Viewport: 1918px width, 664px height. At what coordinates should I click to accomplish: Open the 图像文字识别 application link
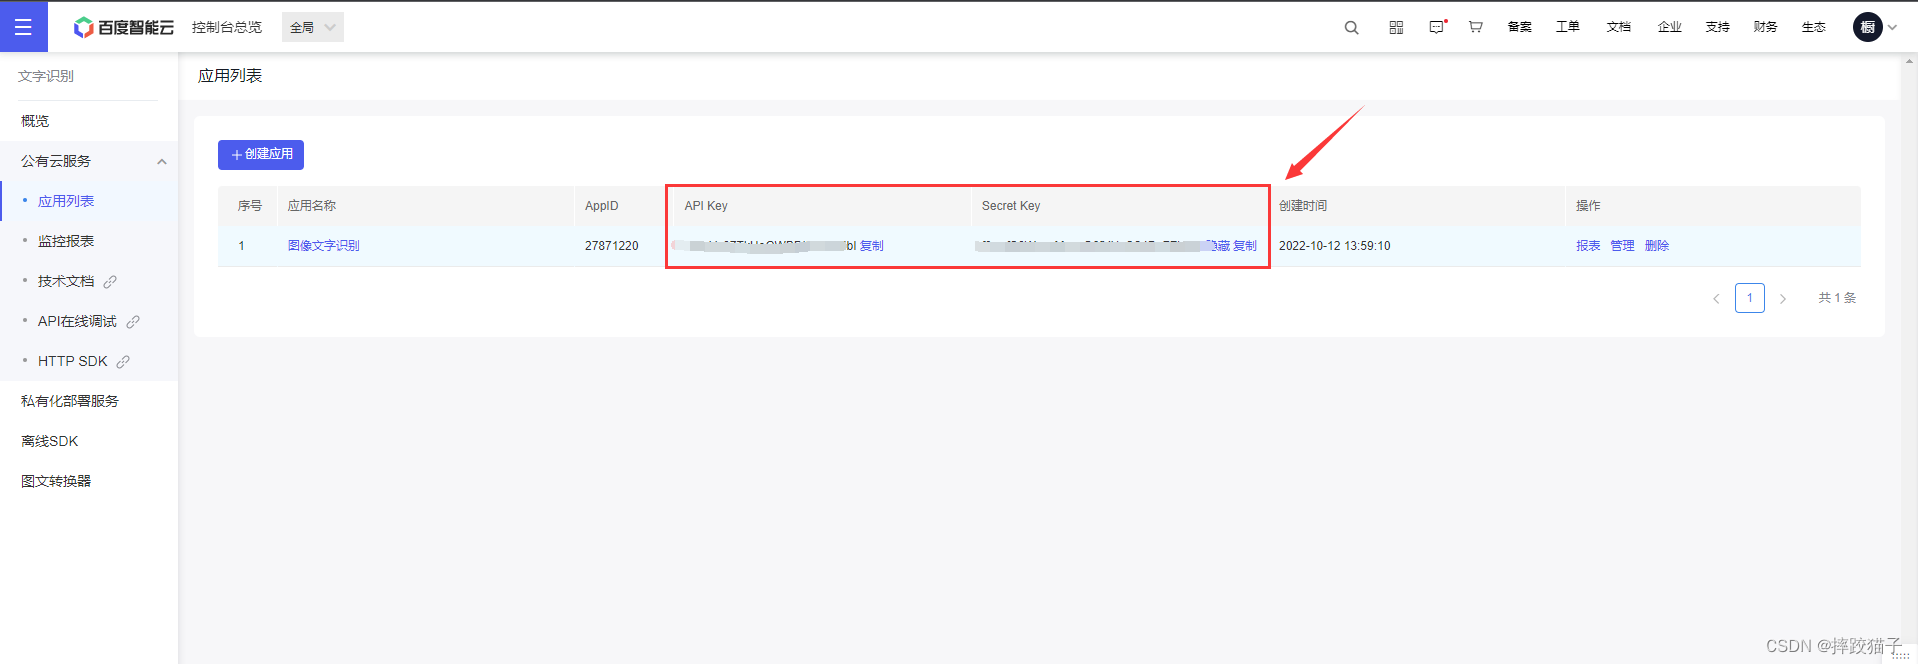(324, 246)
